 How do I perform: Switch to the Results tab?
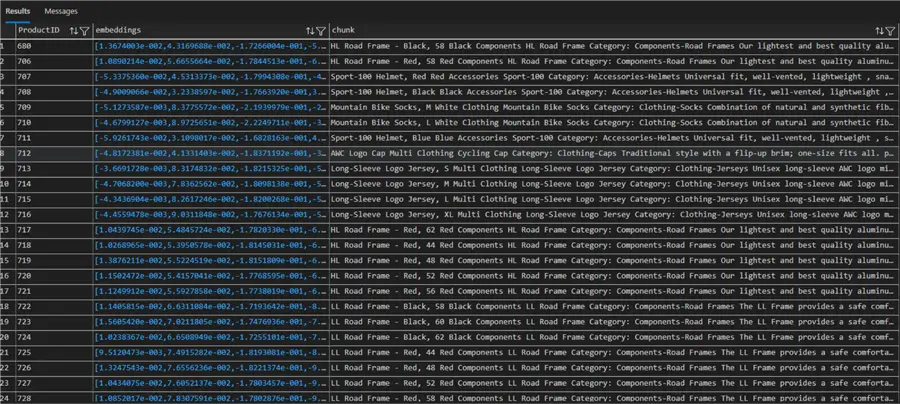pos(18,11)
